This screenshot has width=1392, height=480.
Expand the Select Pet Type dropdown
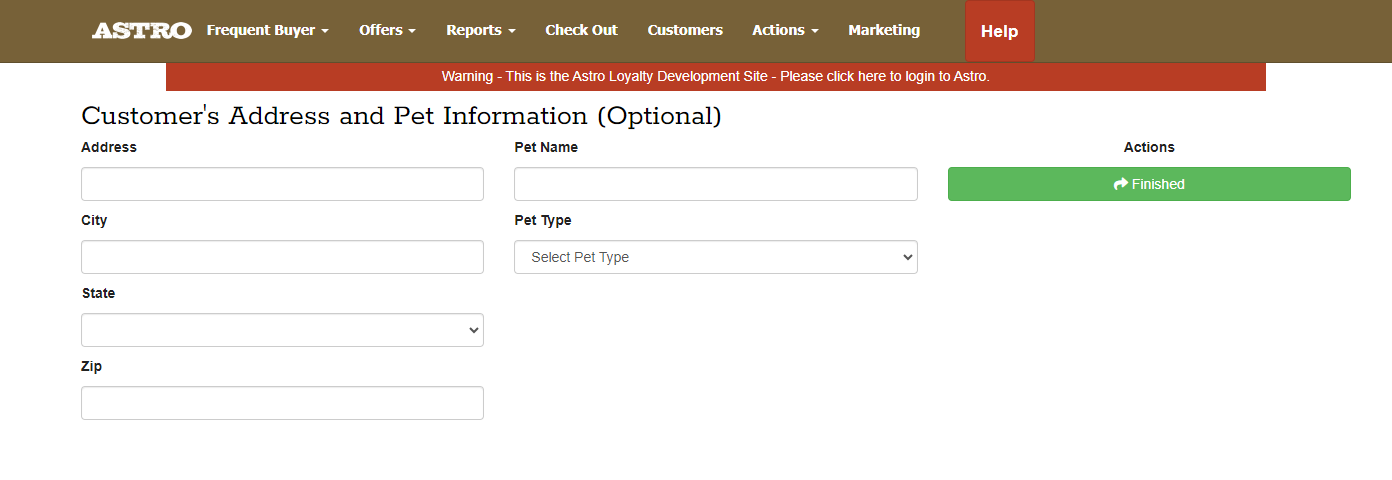715,257
